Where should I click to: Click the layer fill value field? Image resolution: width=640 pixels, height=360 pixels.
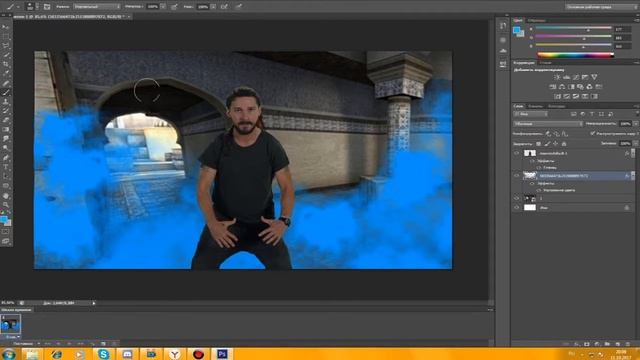(x=625, y=144)
